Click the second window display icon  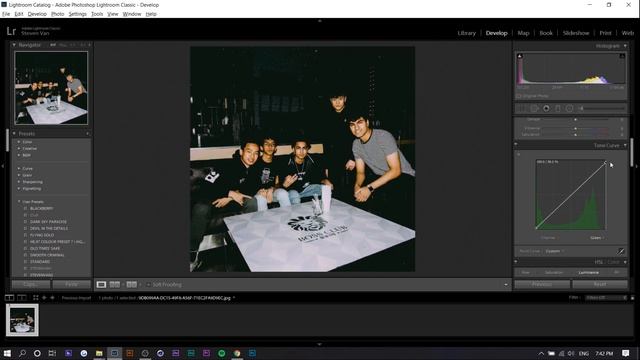(x=22, y=298)
